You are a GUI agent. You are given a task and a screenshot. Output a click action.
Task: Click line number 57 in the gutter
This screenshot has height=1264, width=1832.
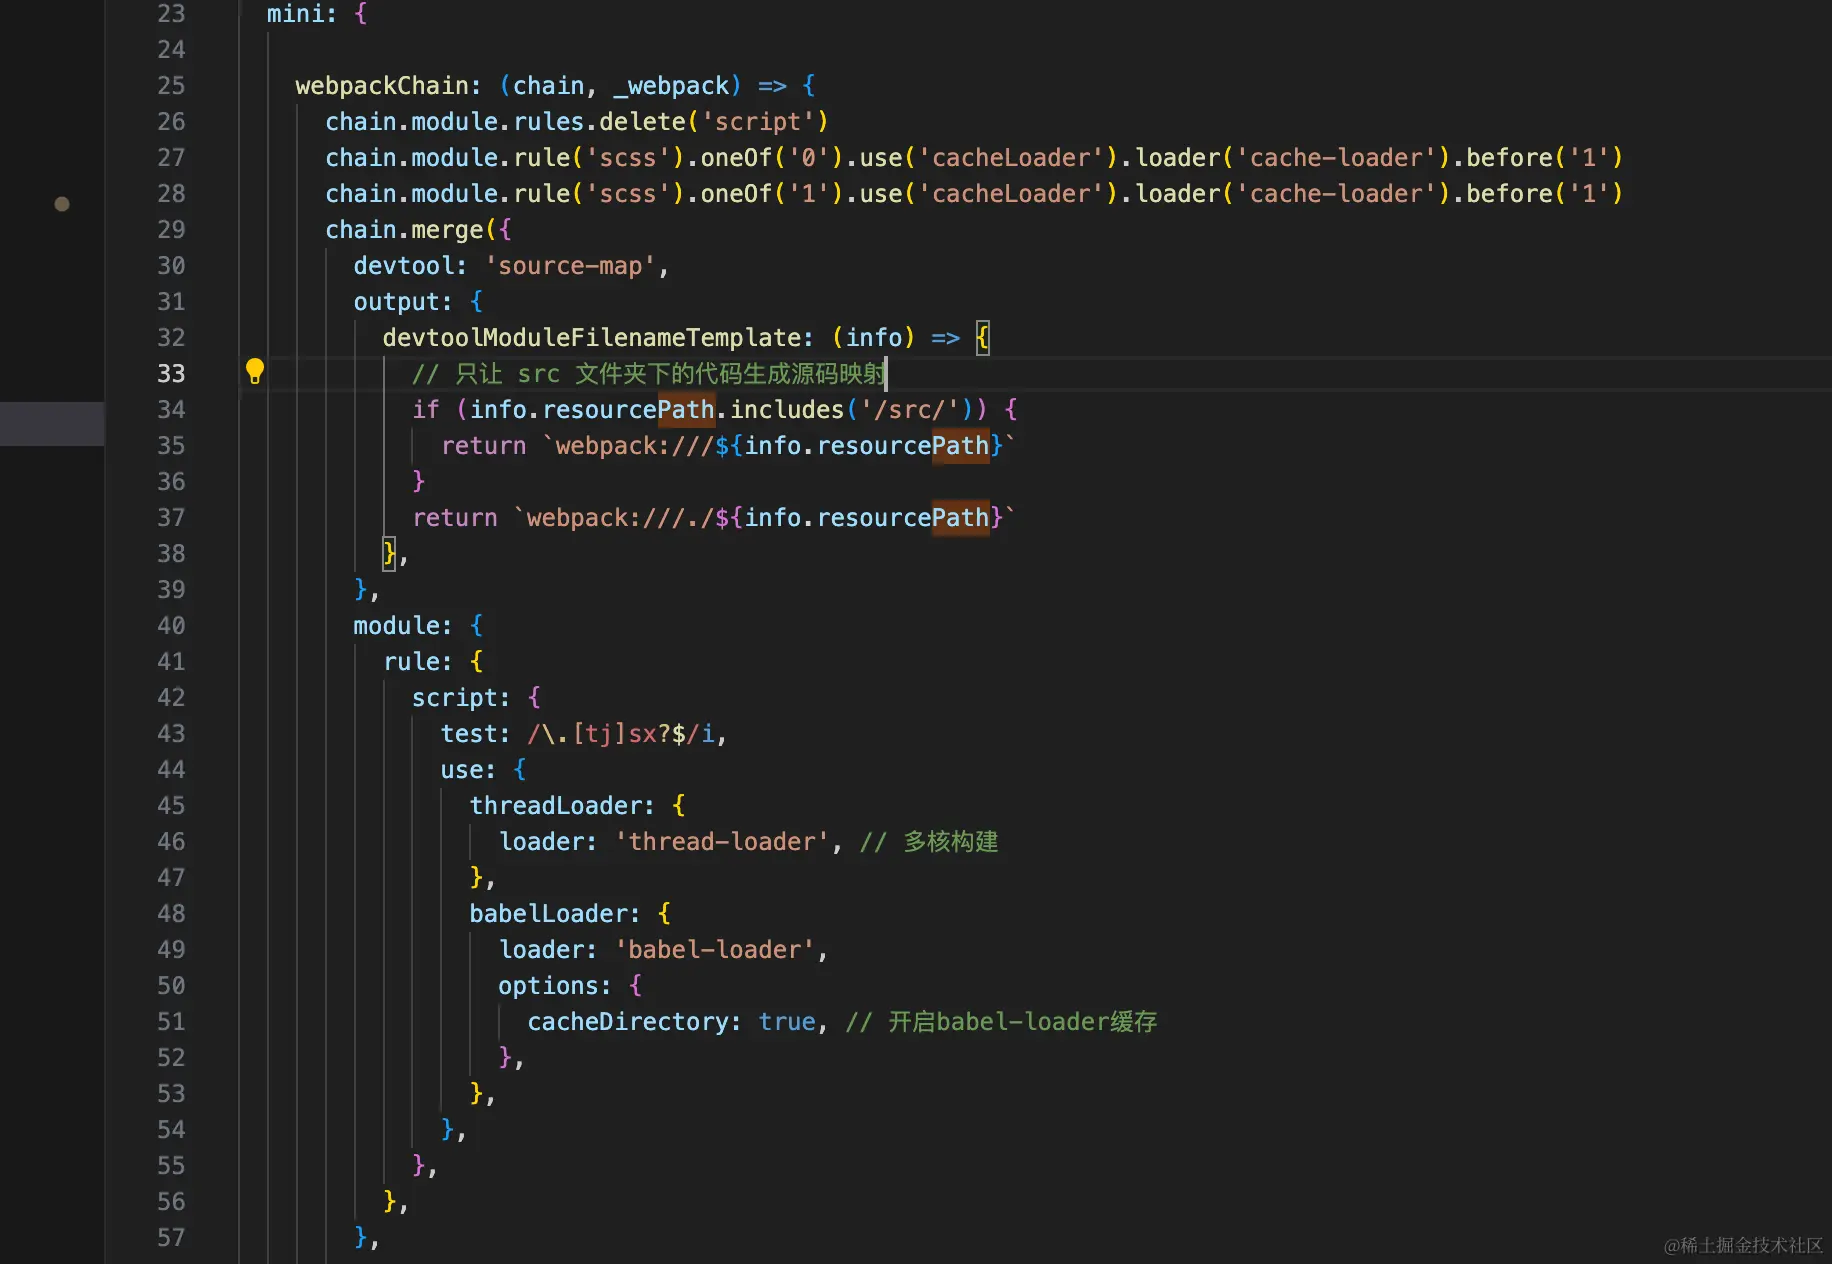[x=171, y=1238]
